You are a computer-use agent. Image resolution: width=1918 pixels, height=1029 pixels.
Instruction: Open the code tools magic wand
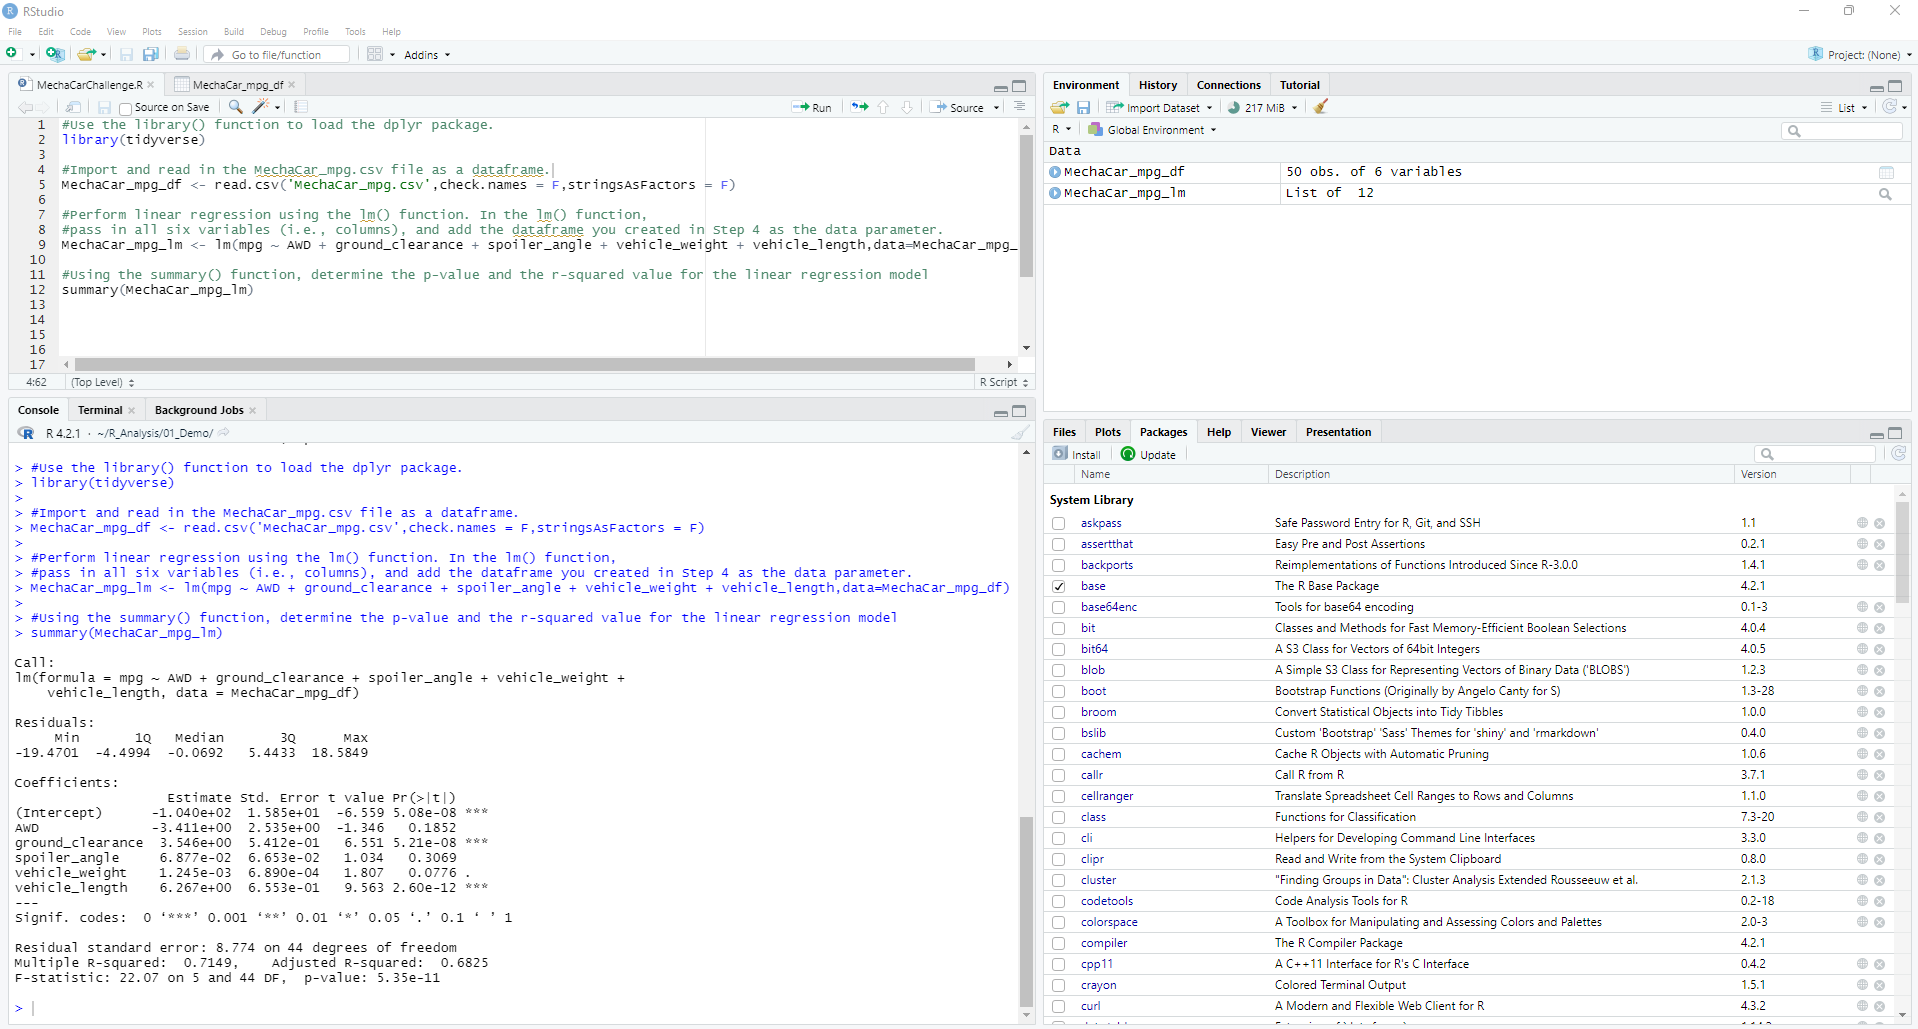261,107
